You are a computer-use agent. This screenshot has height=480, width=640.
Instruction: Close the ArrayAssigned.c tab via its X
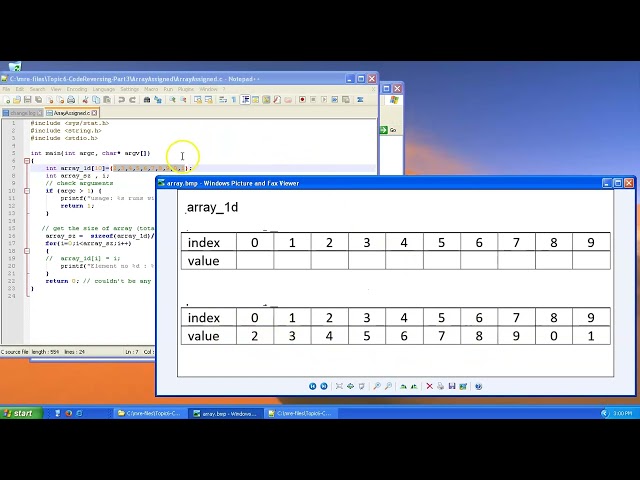click(x=94, y=113)
